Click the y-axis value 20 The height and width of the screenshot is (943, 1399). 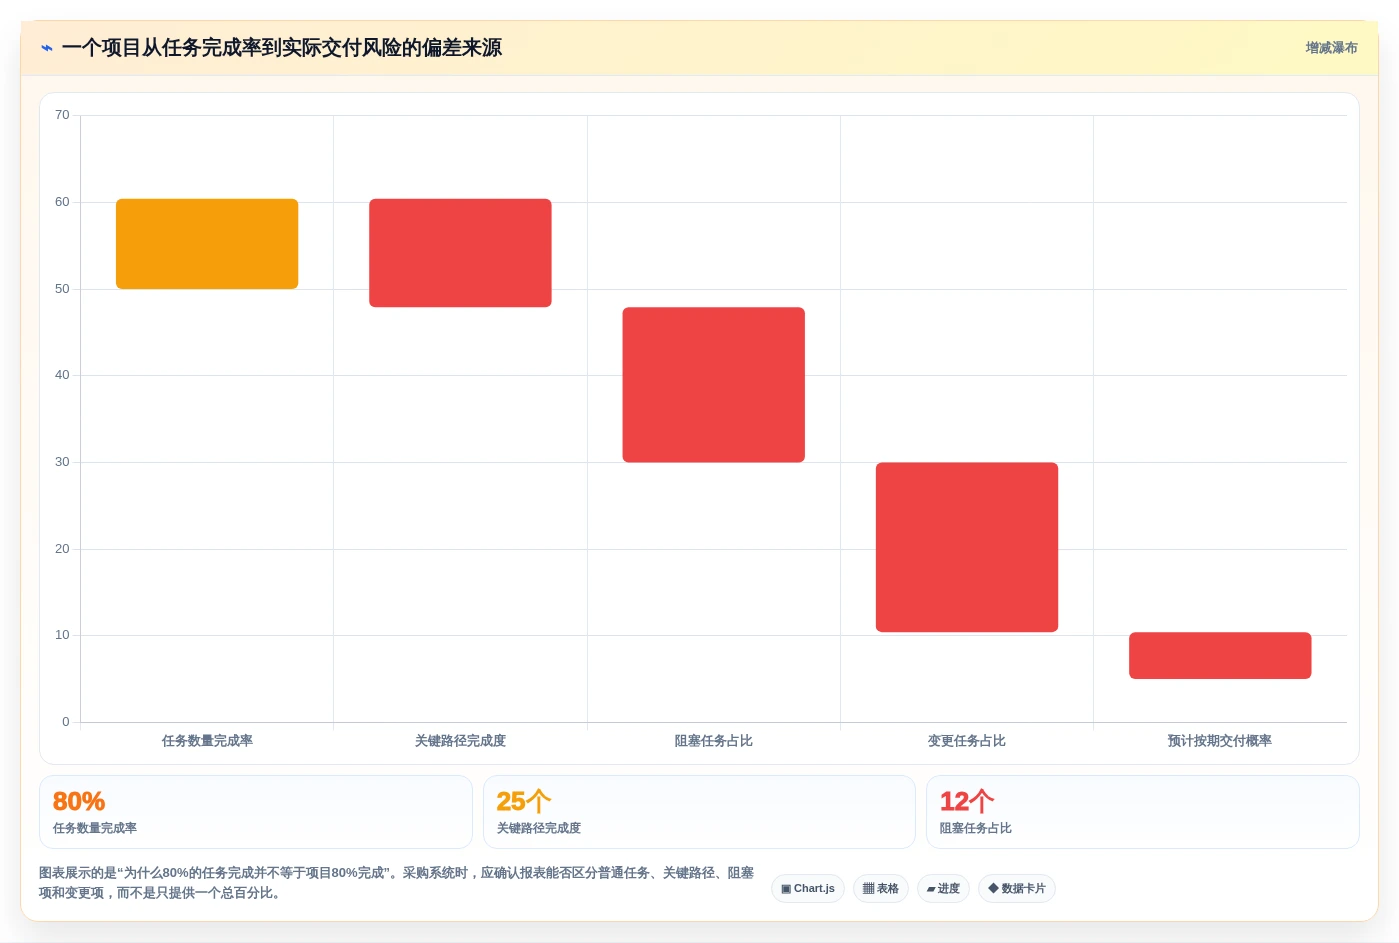pos(62,549)
